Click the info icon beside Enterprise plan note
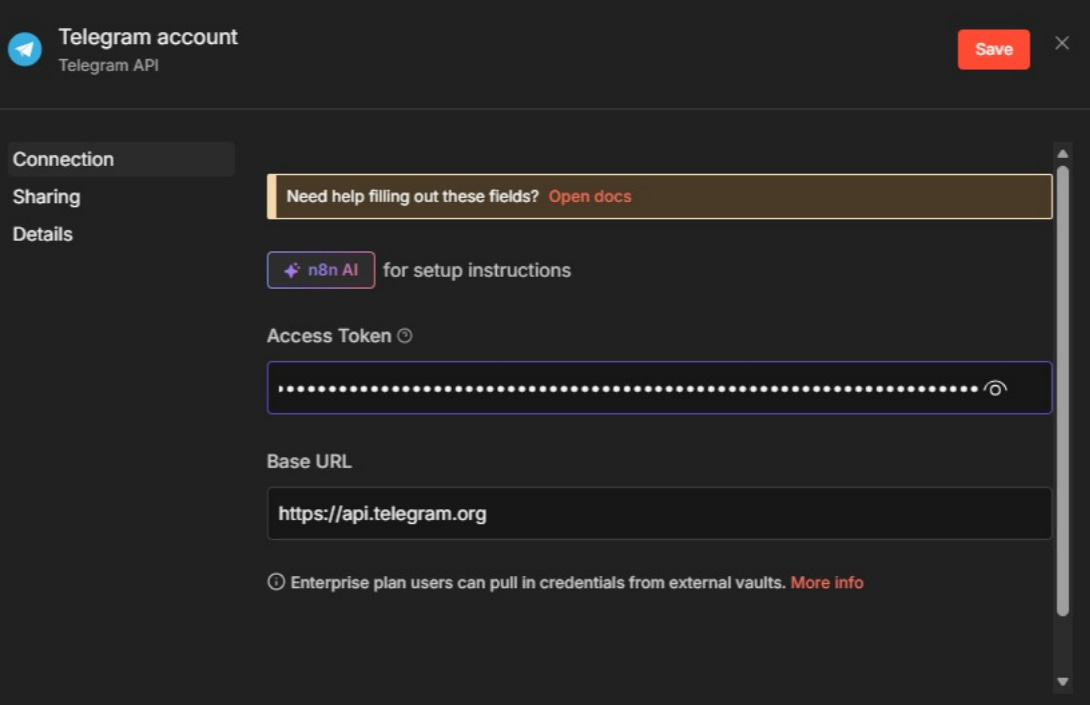Viewport: 1090px width, 705px height. (276, 582)
